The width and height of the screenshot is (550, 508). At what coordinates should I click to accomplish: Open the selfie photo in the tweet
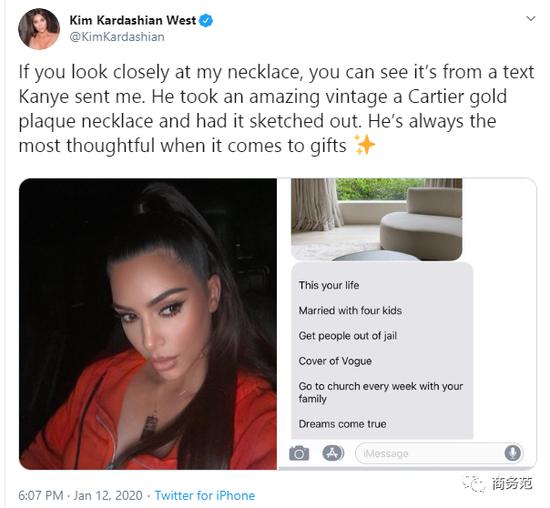pos(148,324)
